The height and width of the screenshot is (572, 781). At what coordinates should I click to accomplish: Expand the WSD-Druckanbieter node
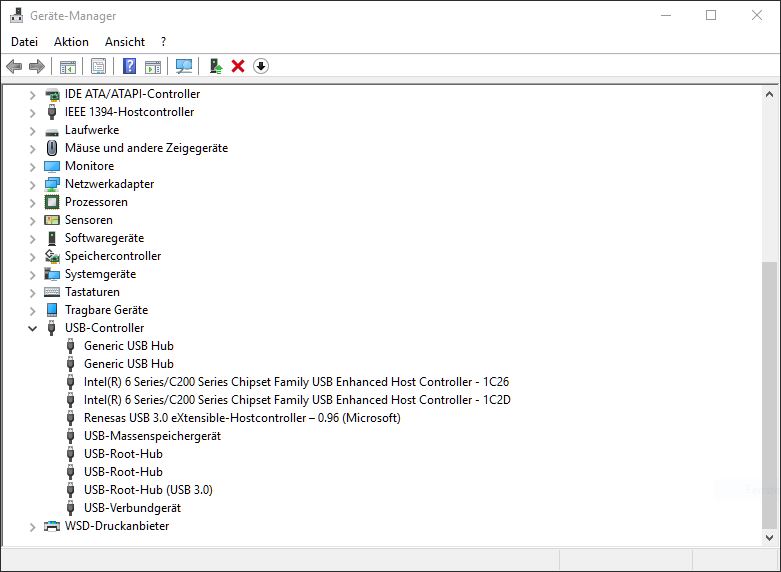click(x=32, y=527)
